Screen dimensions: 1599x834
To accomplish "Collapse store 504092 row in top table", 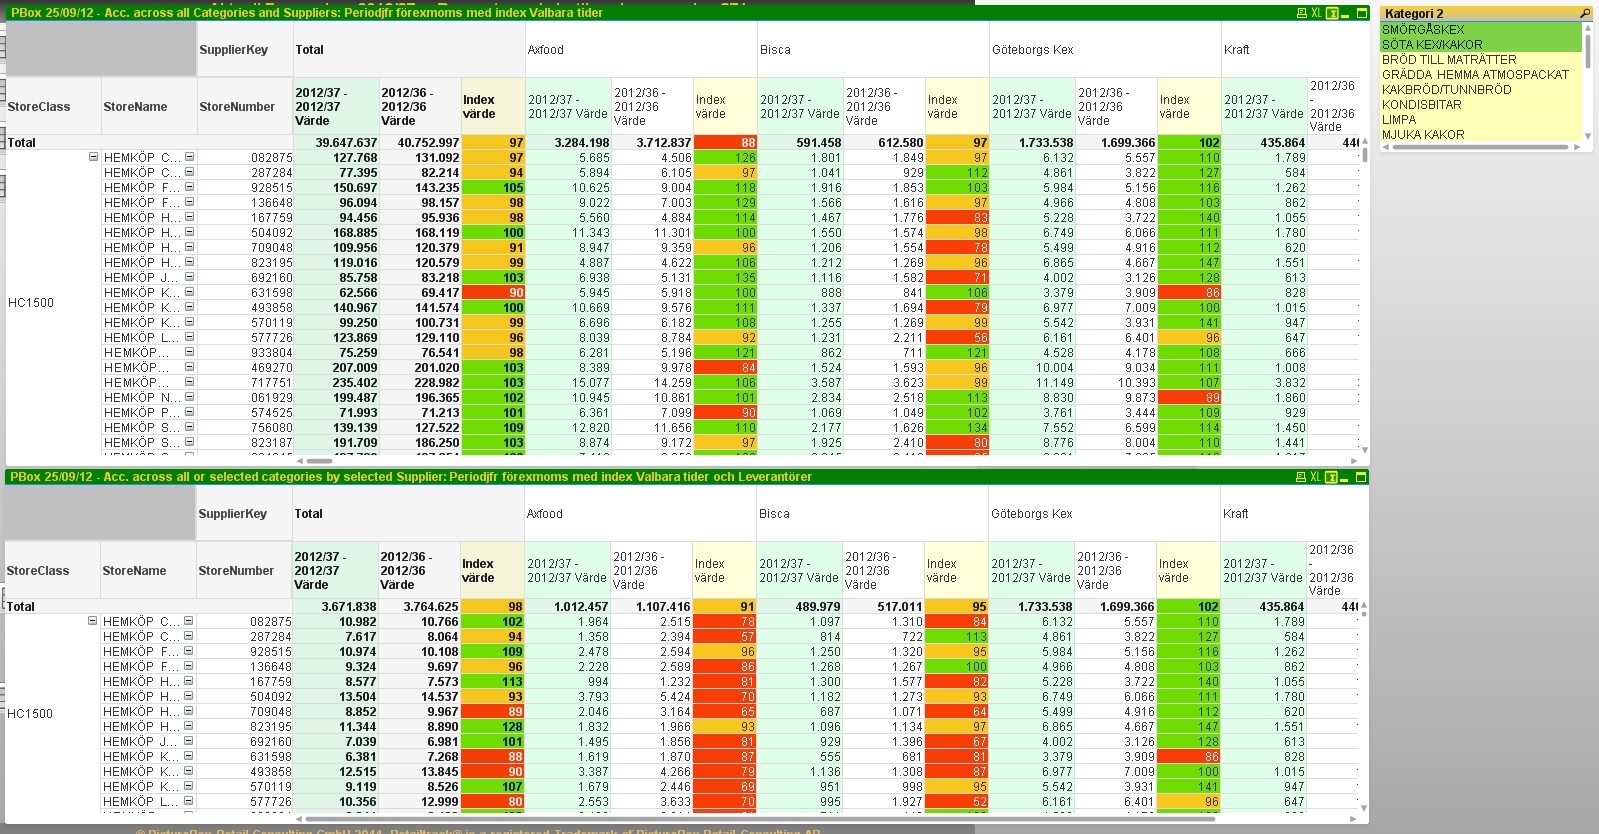I will 189,232.
